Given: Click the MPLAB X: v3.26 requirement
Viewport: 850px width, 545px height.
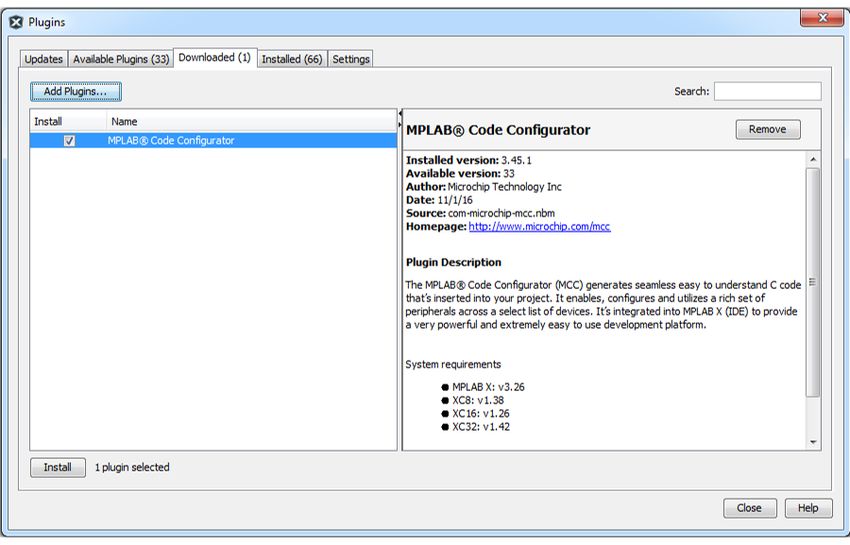Looking at the screenshot, I should (488, 387).
